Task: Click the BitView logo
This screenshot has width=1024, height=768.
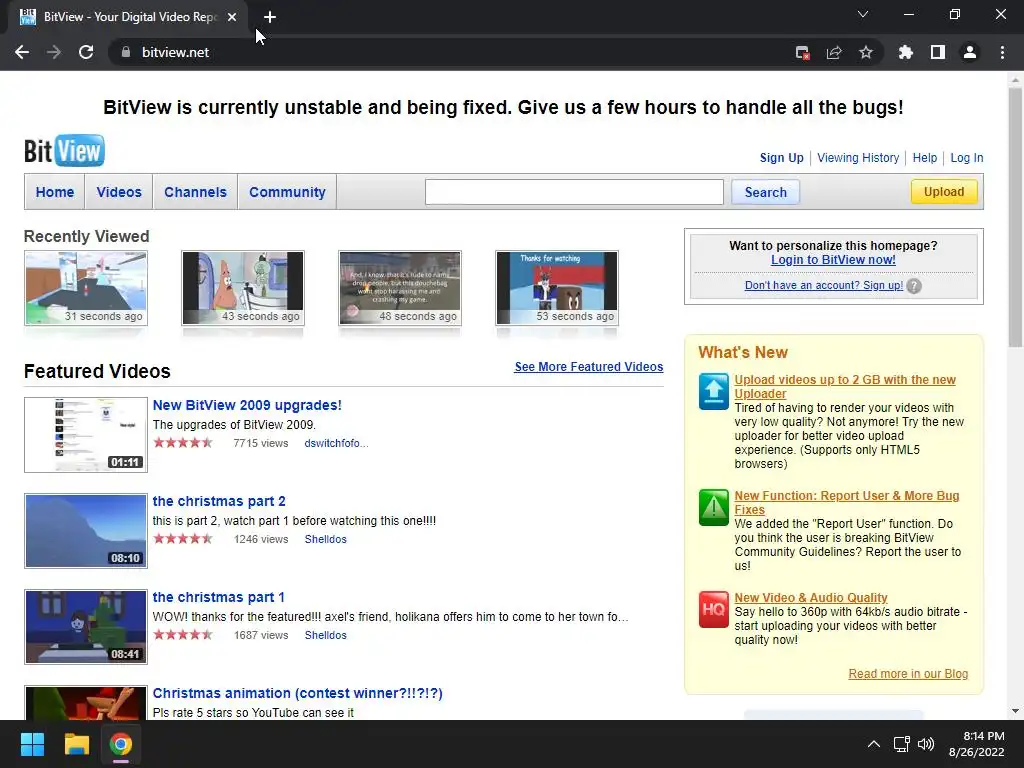Action: click(64, 151)
